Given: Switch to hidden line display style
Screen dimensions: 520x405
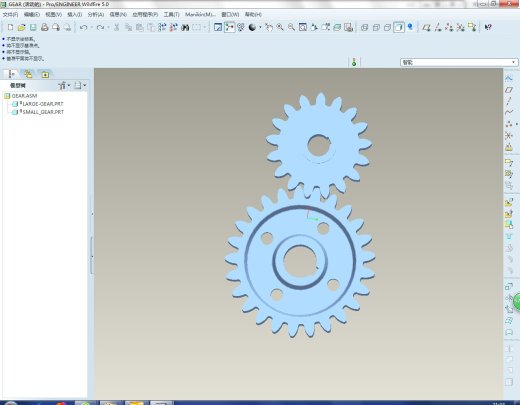Looking at the screenshot, I should coord(376,27).
